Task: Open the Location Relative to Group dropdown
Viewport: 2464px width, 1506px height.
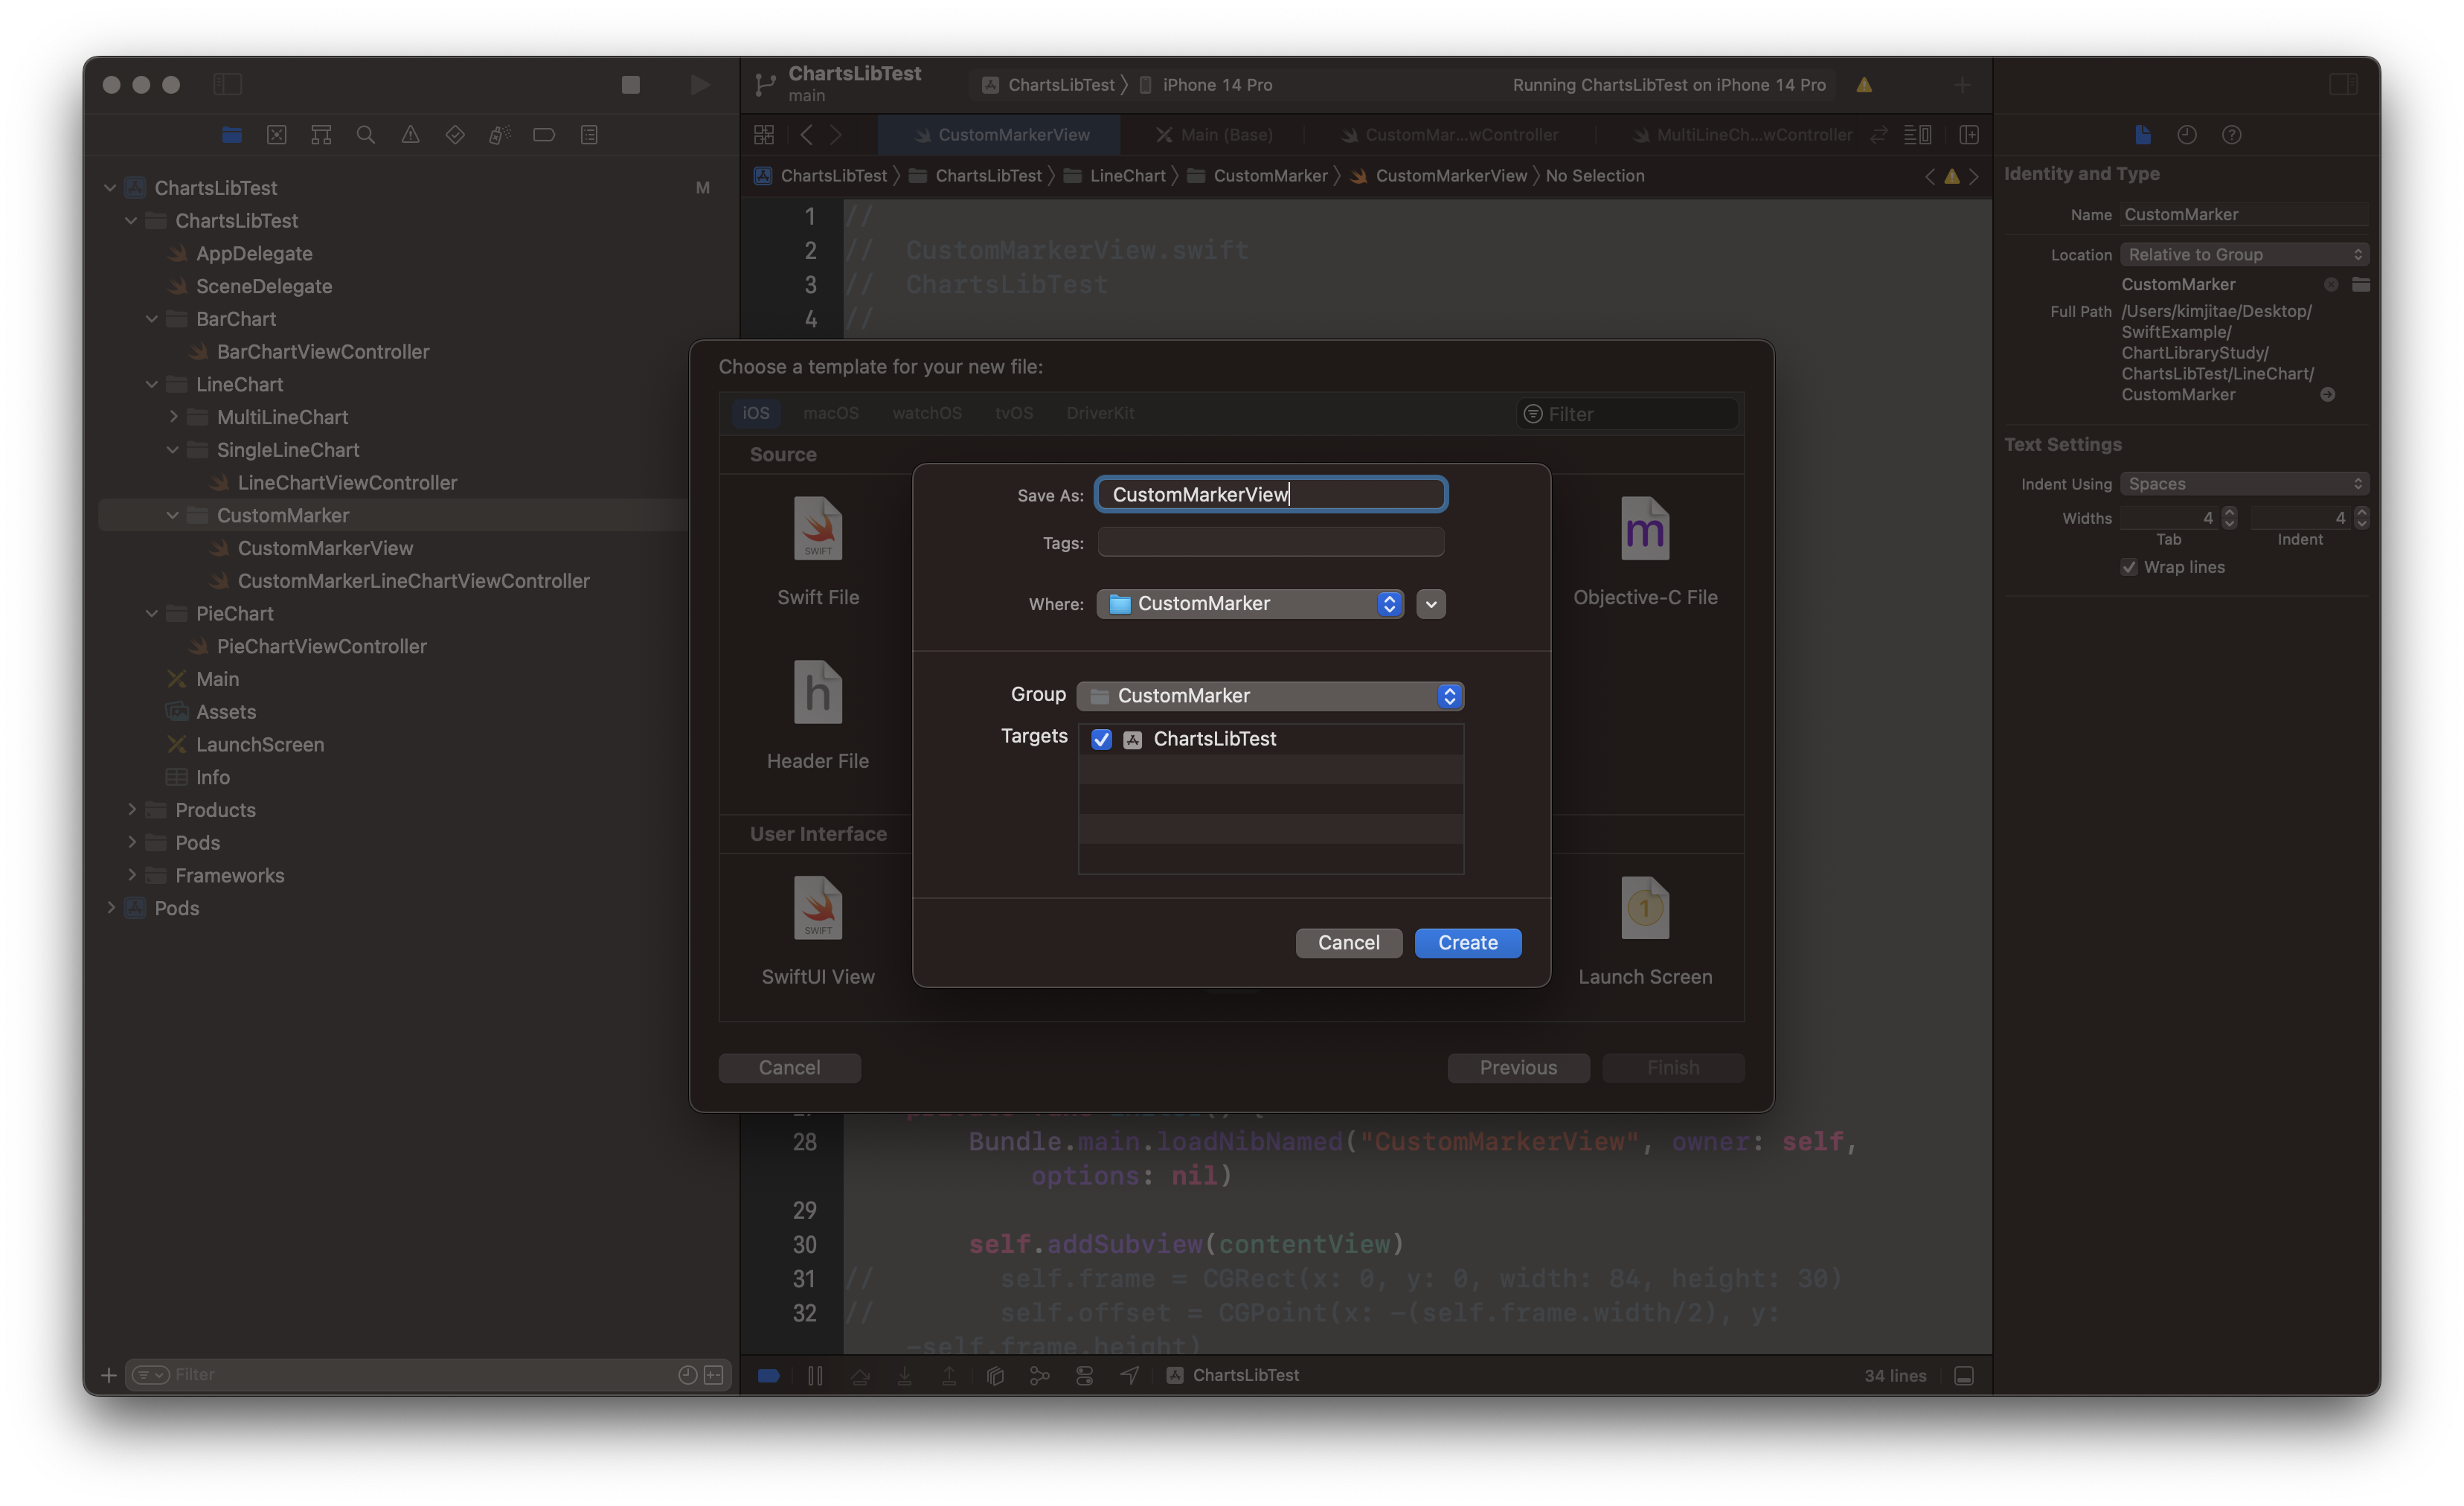Action: [x=2244, y=254]
